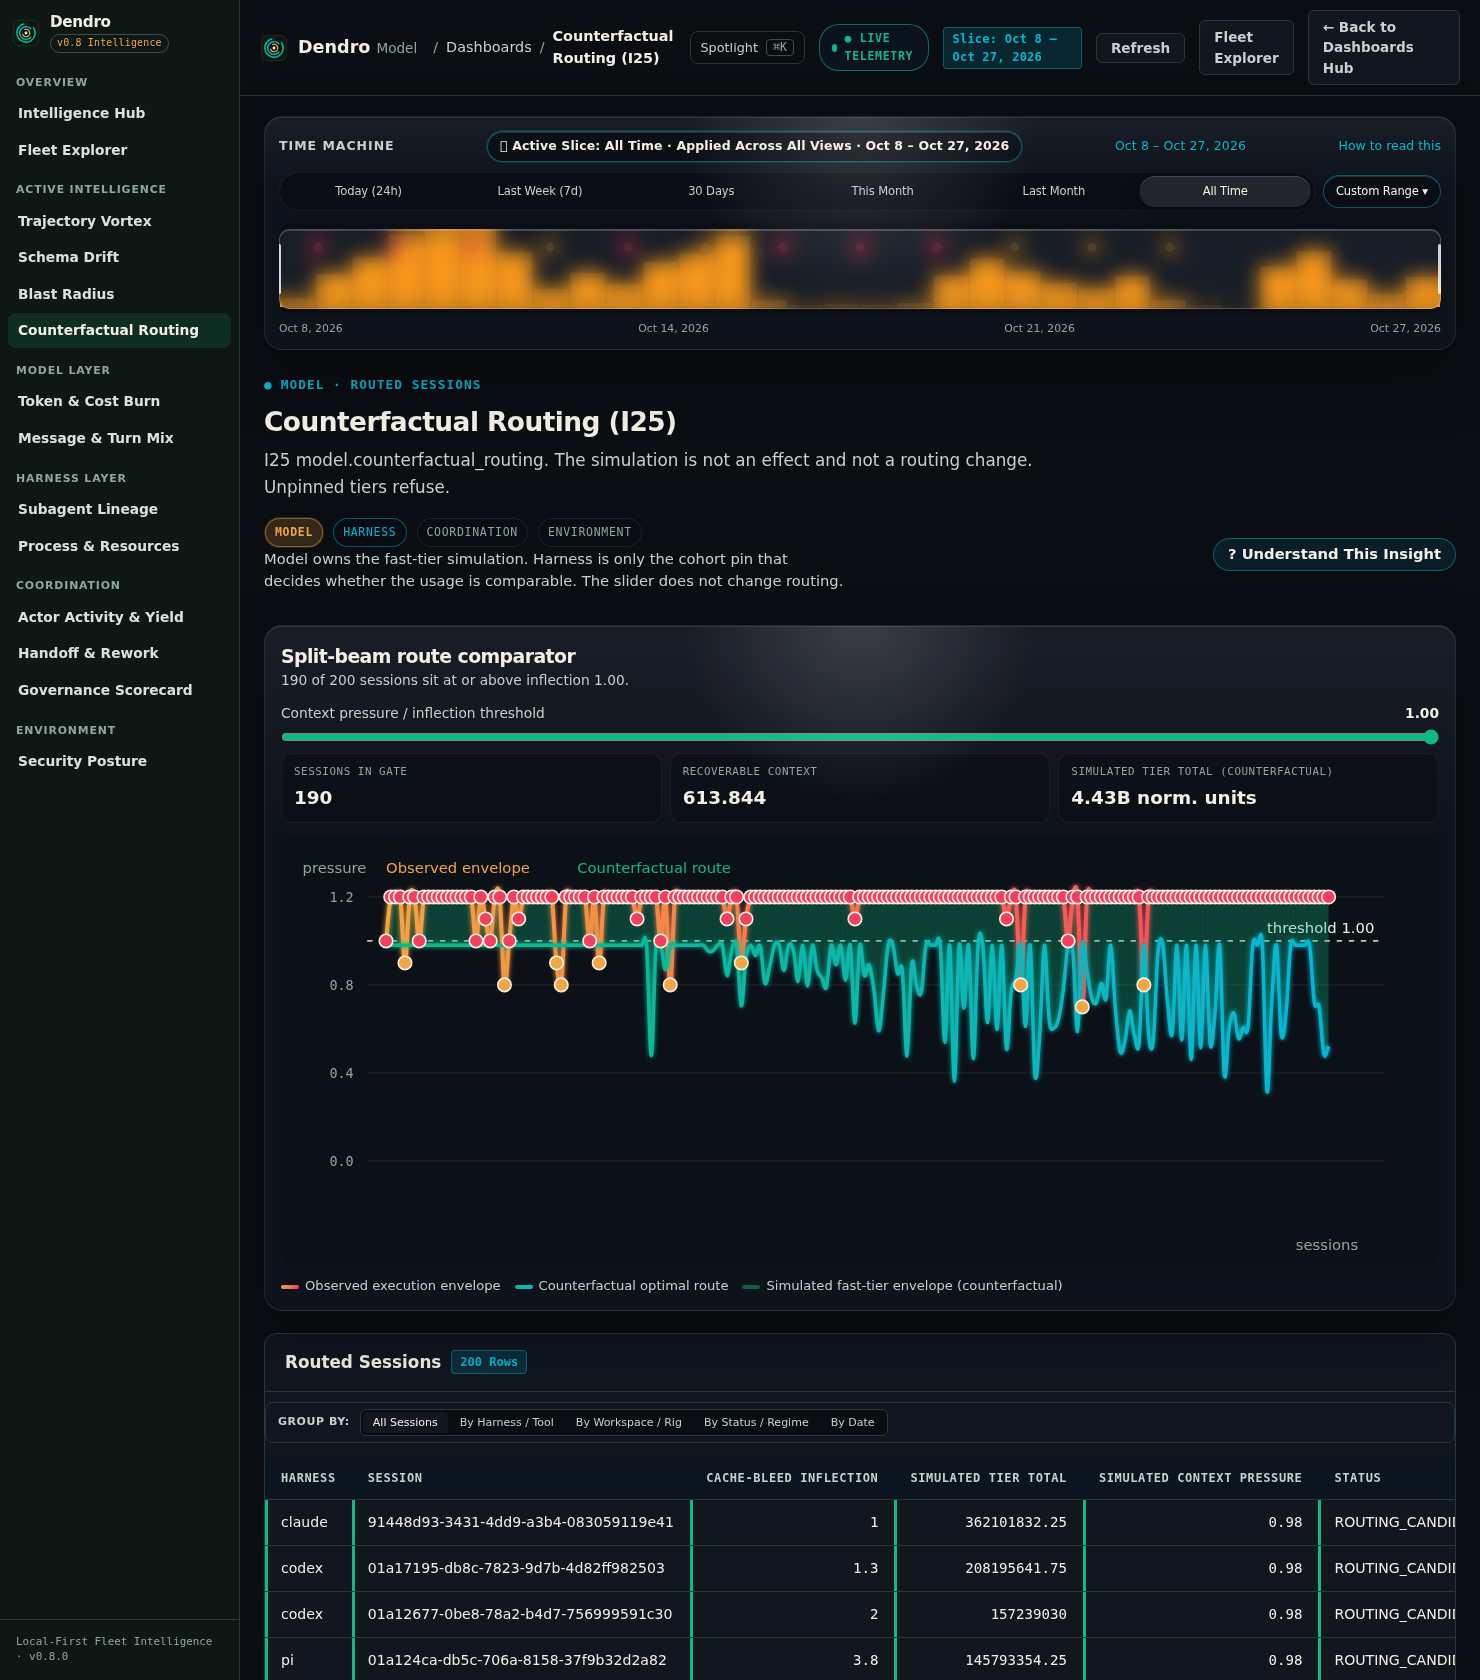The width and height of the screenshot is (1480, 1680).
Task: Toggle the HARNESS layer chip
Action: coord(369,532)
